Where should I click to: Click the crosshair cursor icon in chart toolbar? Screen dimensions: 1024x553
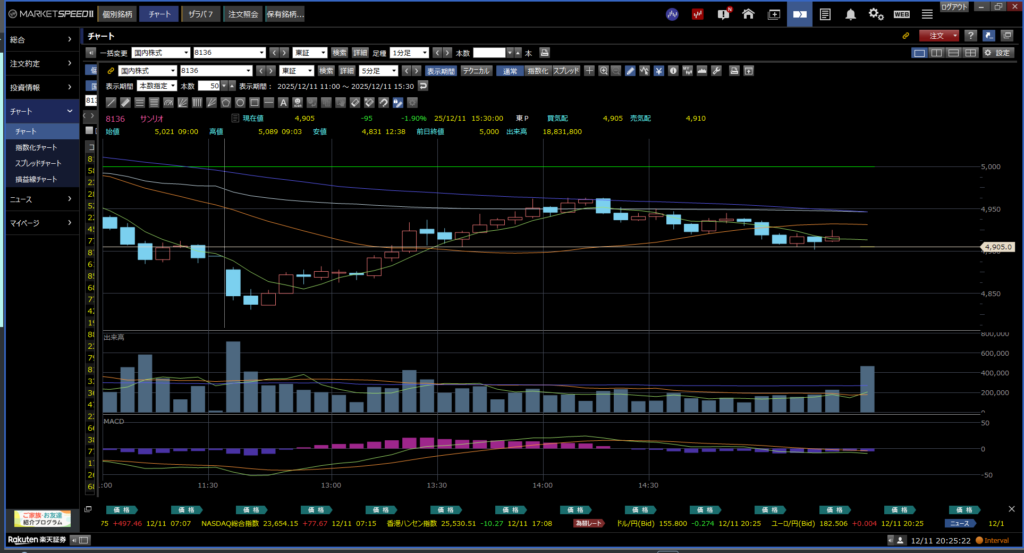[x=590, y=71]
